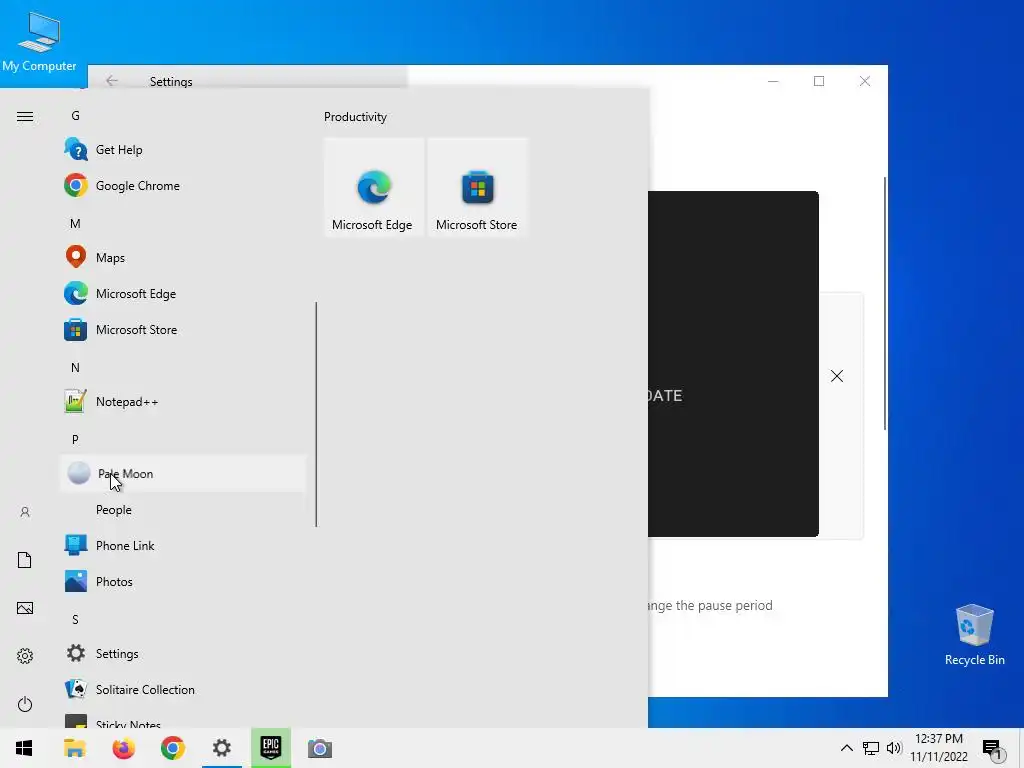Image resolution: width=1024 pixels, height=768 pixels.
Task: Jump to letter P section header
Action: click(75, 440)
